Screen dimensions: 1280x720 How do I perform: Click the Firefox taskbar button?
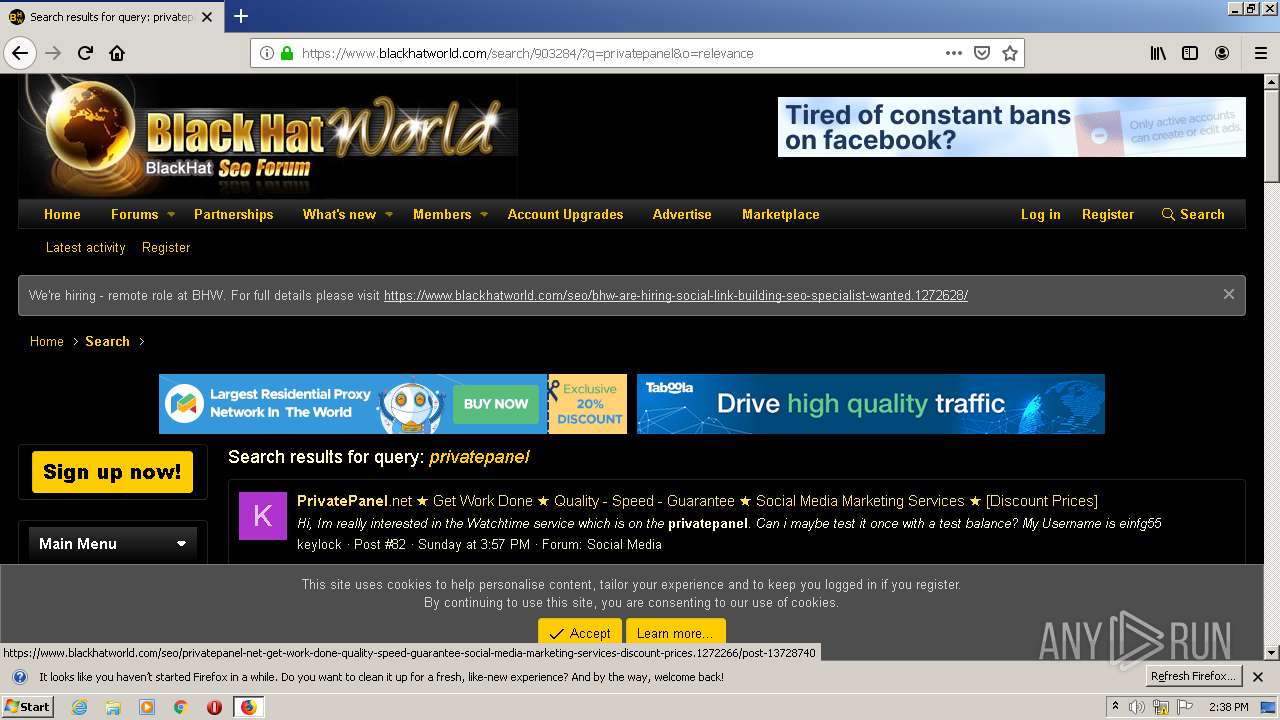coord(248,707)
